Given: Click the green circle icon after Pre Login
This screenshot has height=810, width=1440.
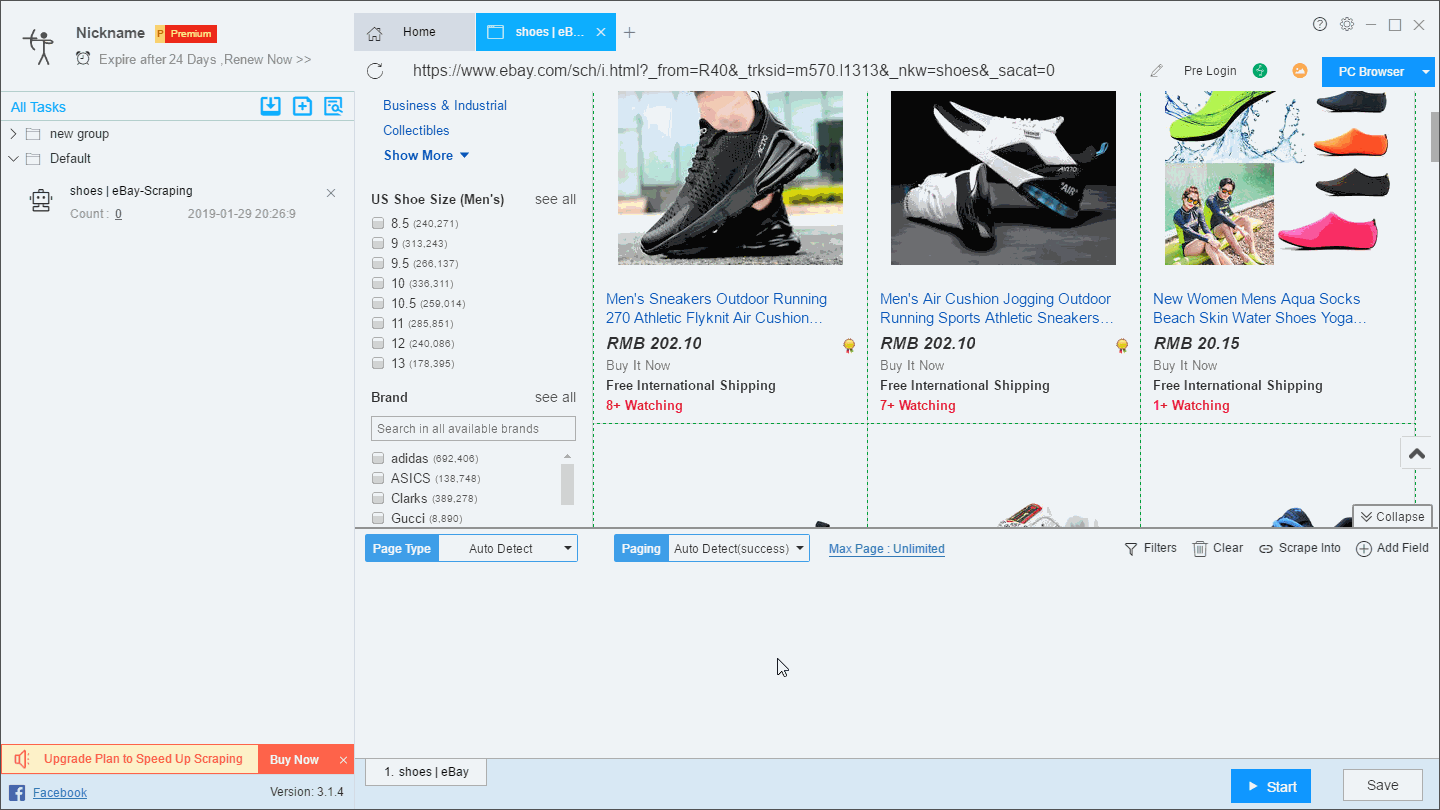Looking at the screenshot, I should [x=1260, y=71].
